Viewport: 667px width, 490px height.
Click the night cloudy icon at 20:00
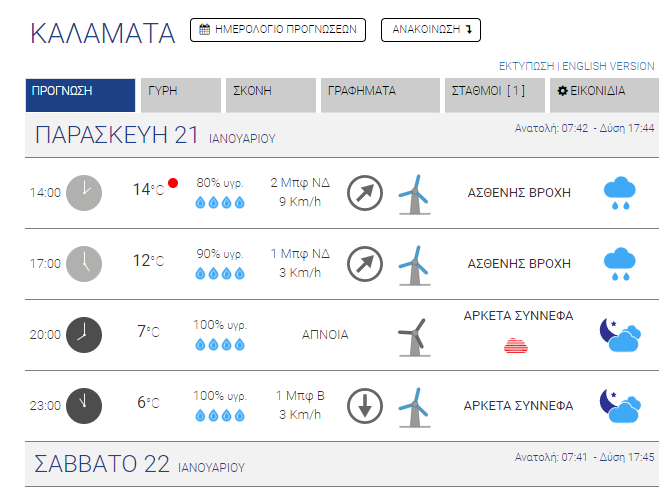coord(620,335)
